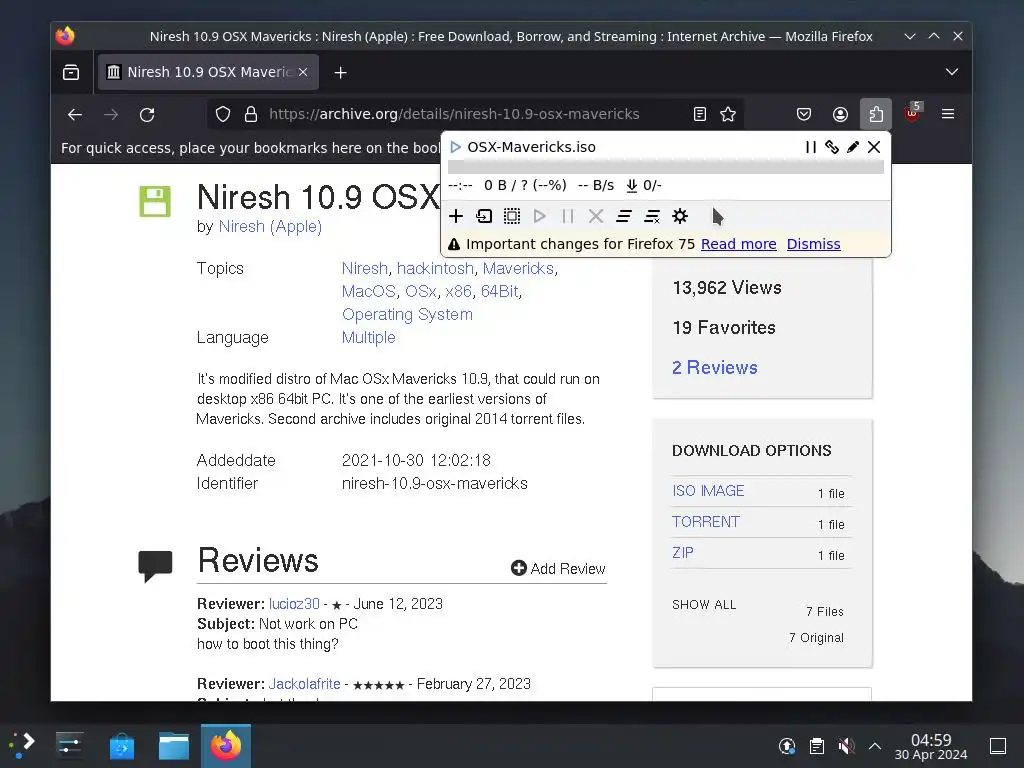Open Firefox application hamburger menu
Screen dimensions: 1024x768
tap(948, 114)
